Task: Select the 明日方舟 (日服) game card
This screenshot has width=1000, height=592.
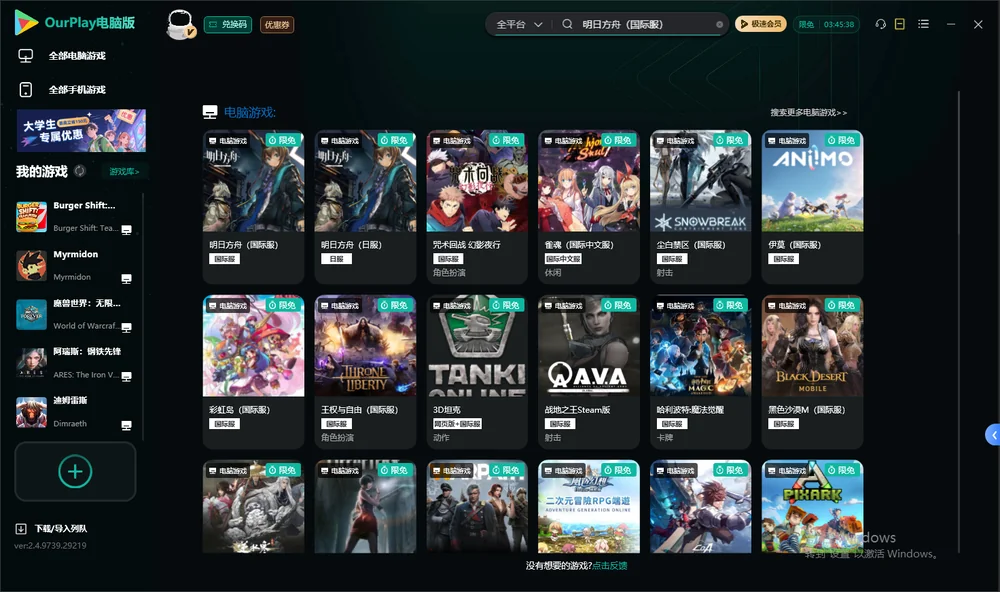Action: (x=365, y=207)
